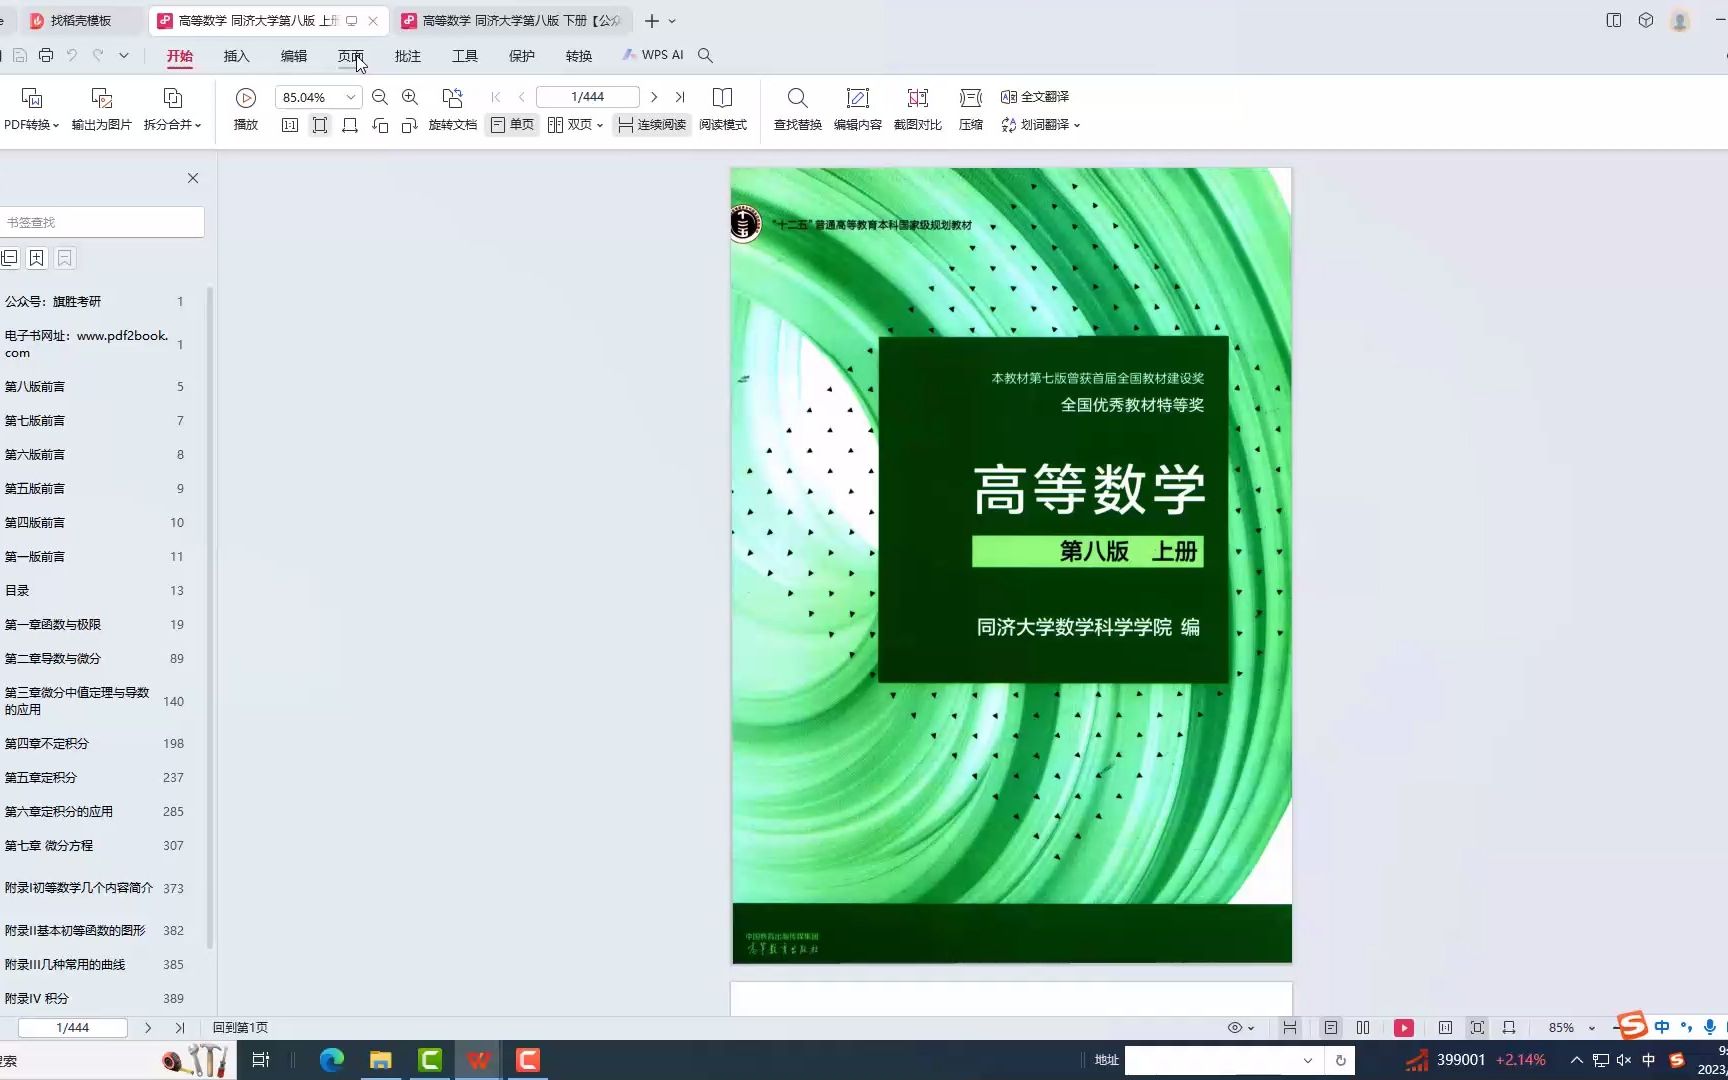Image resolution: width=1728 pixels, height=1080 pixels.
Task: Expand the 双页 options arrow
Action: pos(600,126)
